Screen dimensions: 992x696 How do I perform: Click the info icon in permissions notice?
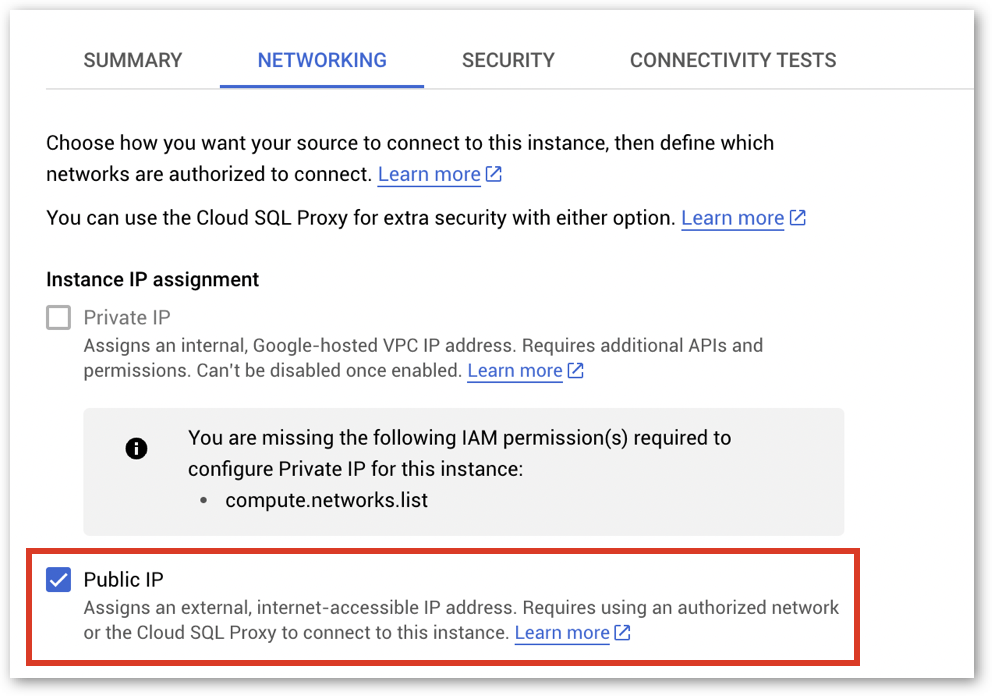(136, 448)
